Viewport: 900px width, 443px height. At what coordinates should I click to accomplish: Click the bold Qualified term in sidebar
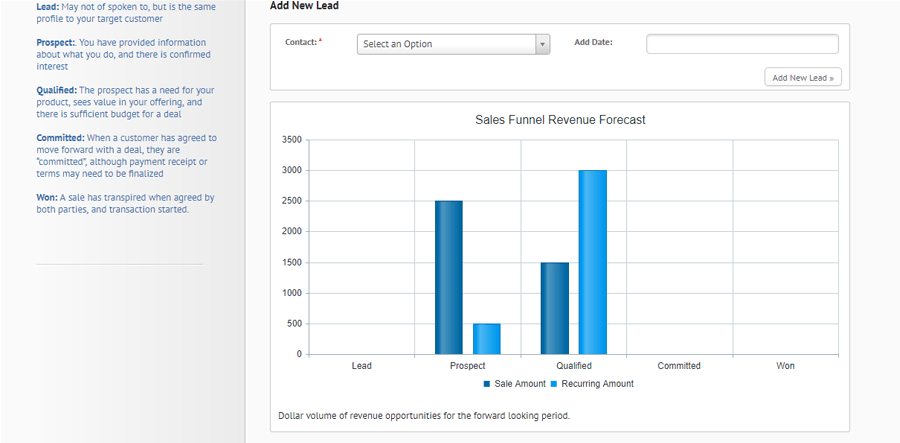coord(57,90)
